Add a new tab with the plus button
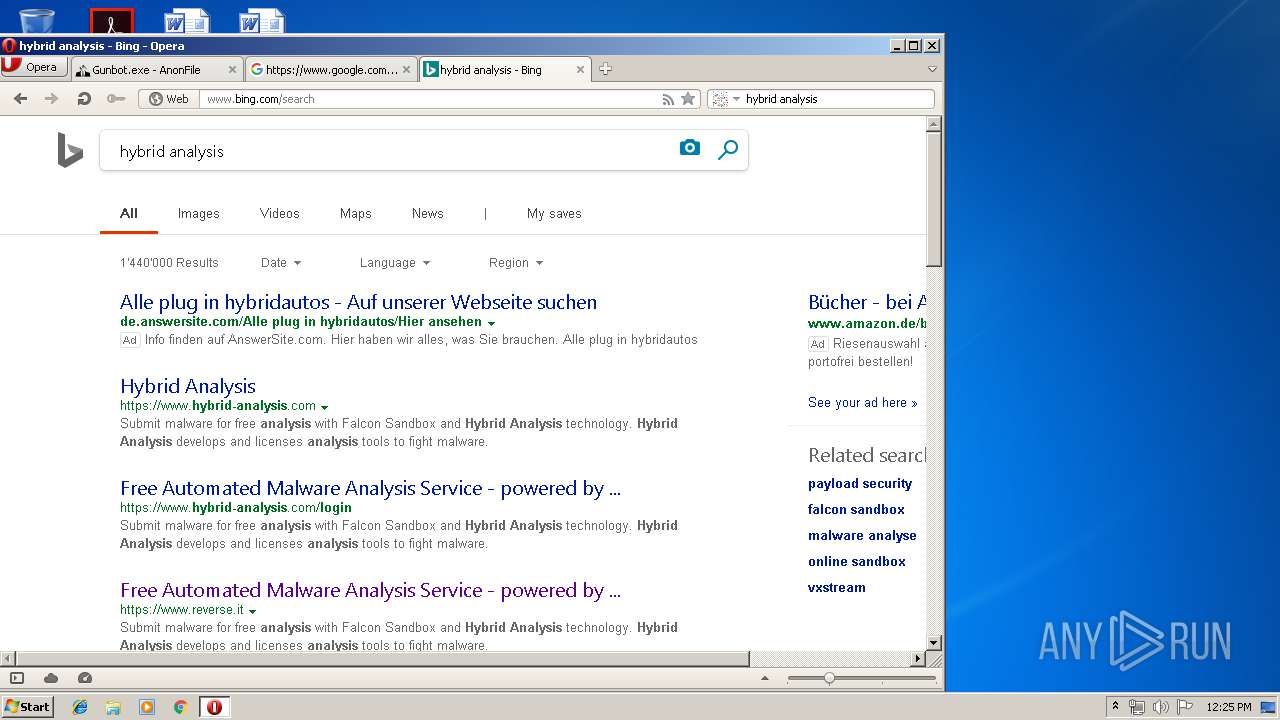The height and width of the screenshot is (720, 1280). [605, 69]
